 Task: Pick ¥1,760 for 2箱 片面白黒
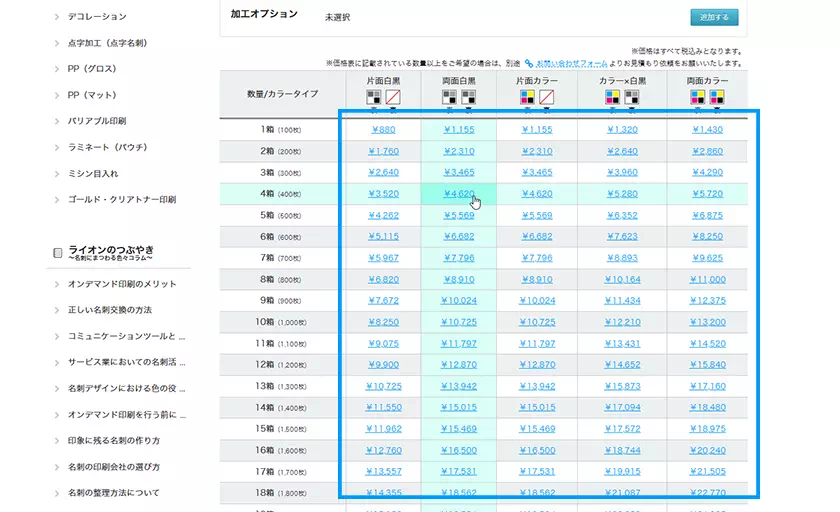pyautogui.click(x=384, y=151)
